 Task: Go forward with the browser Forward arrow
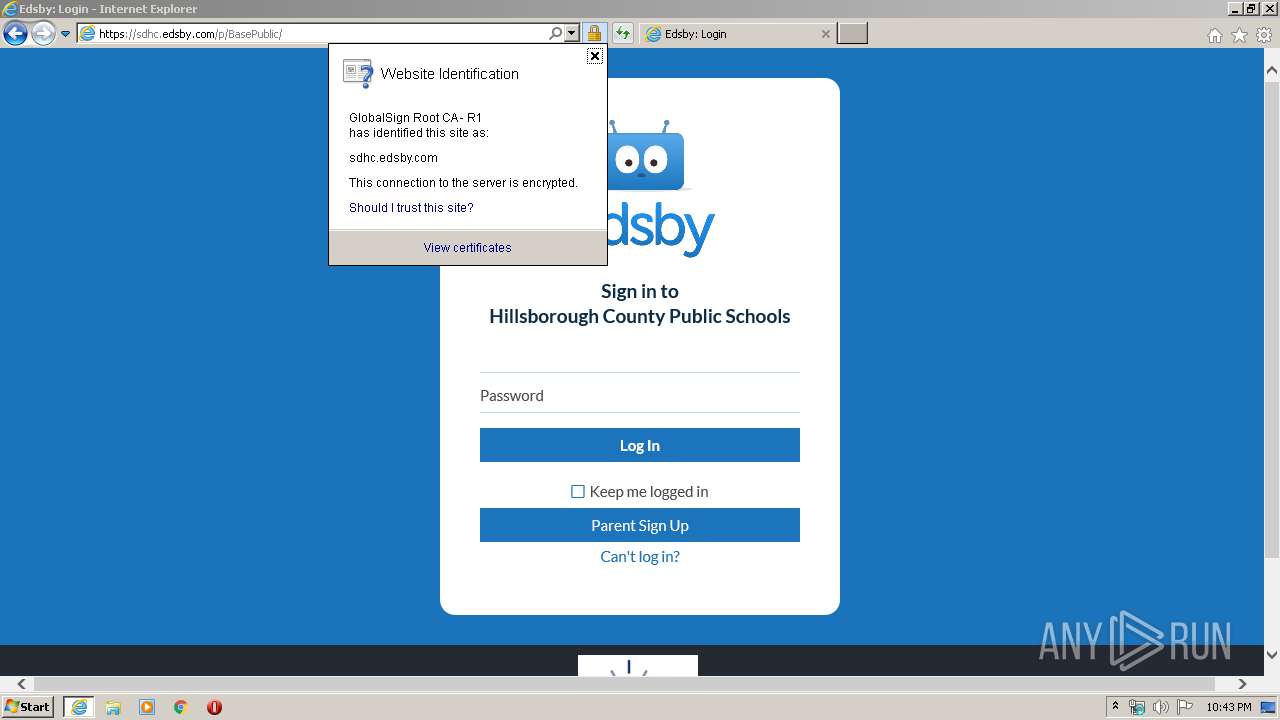(x=43, y=34)
